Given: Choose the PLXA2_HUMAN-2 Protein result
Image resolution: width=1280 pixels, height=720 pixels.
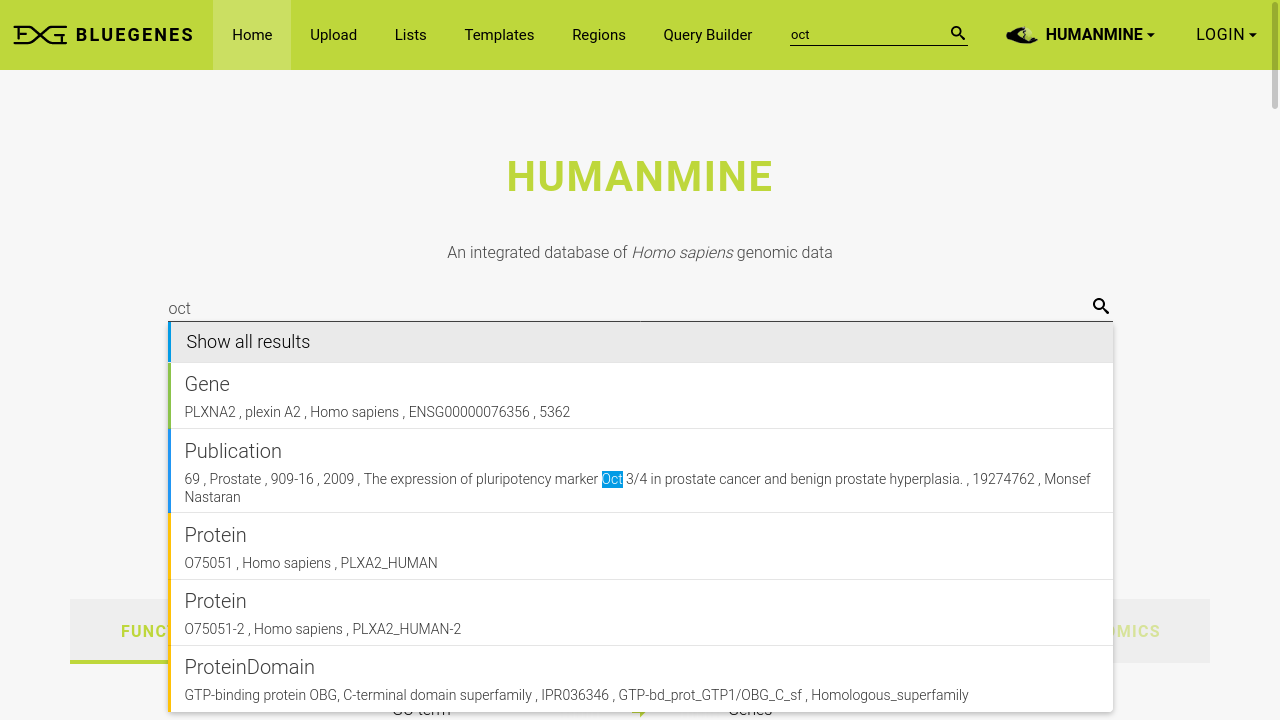Looking at the screenshot, I should point(640,613).
